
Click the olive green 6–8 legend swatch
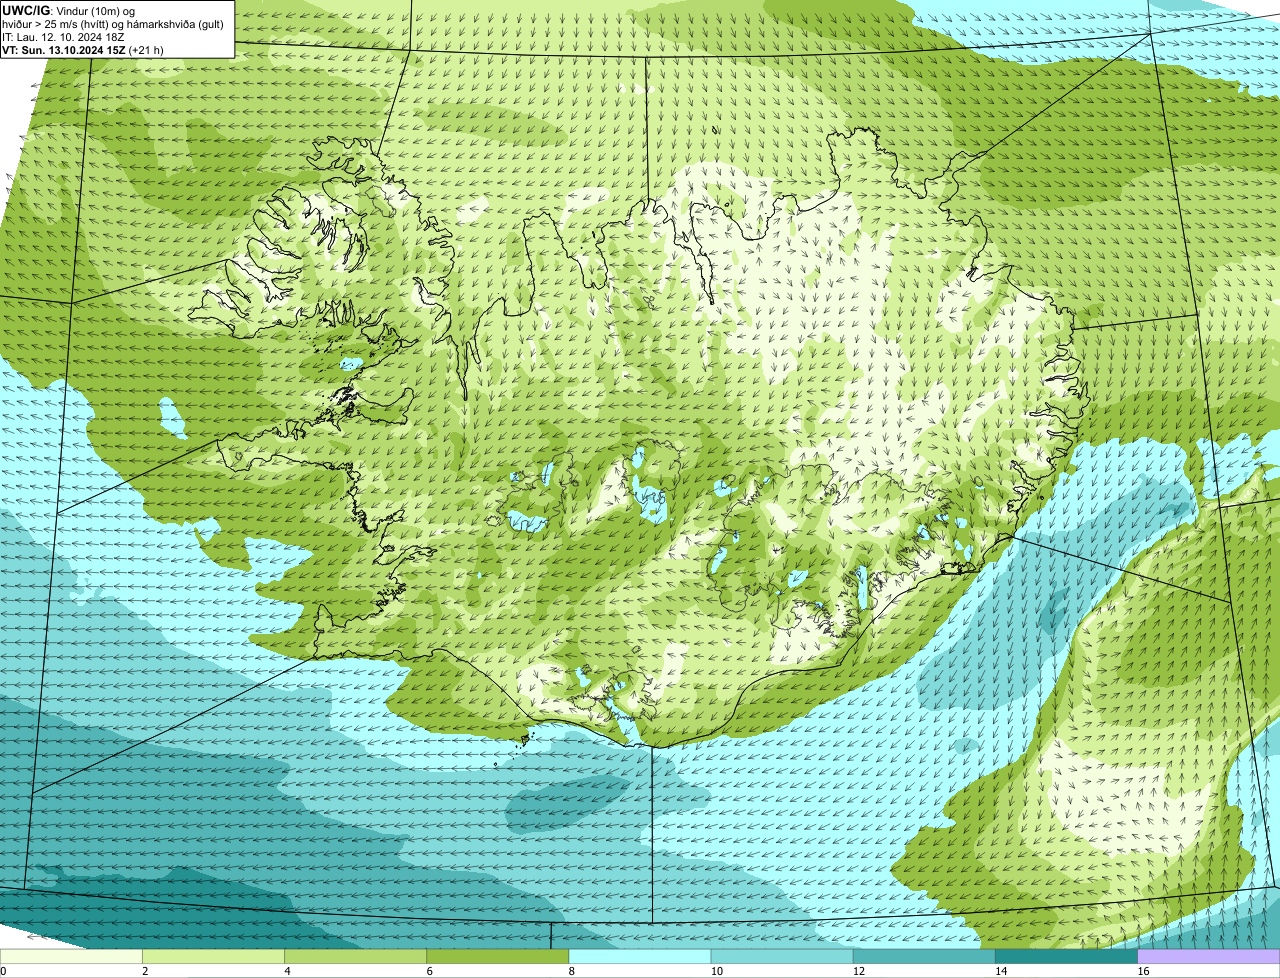498,956
